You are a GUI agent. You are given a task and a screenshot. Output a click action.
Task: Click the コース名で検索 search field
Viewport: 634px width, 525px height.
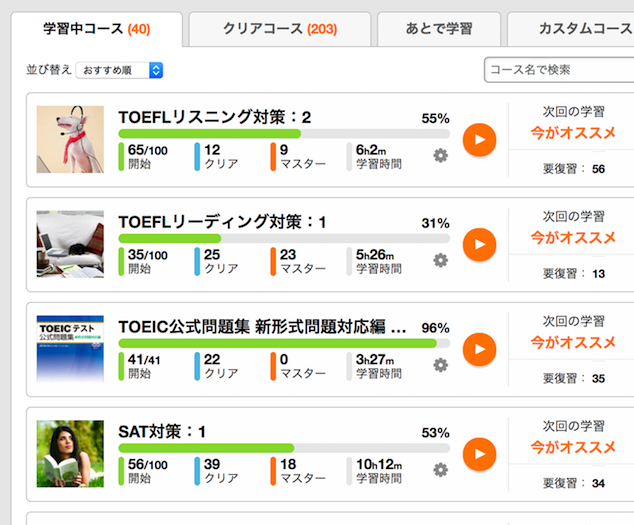tap(560, 70)
